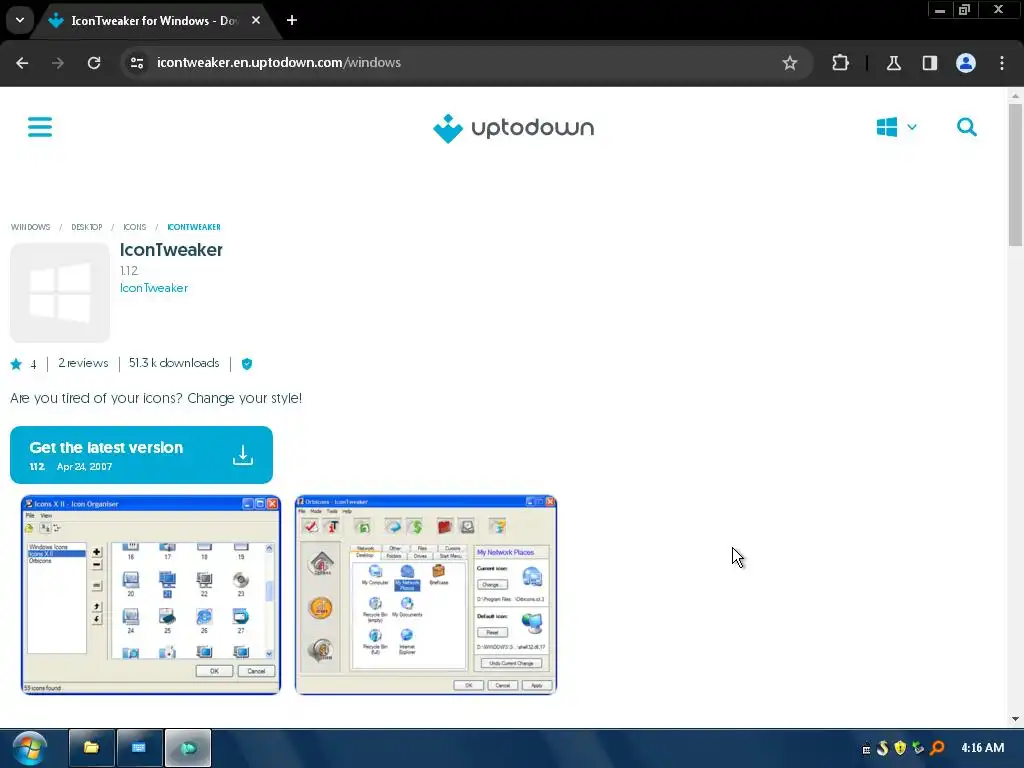Click the security shield badge
The image size is (1024, 768).
247,364
